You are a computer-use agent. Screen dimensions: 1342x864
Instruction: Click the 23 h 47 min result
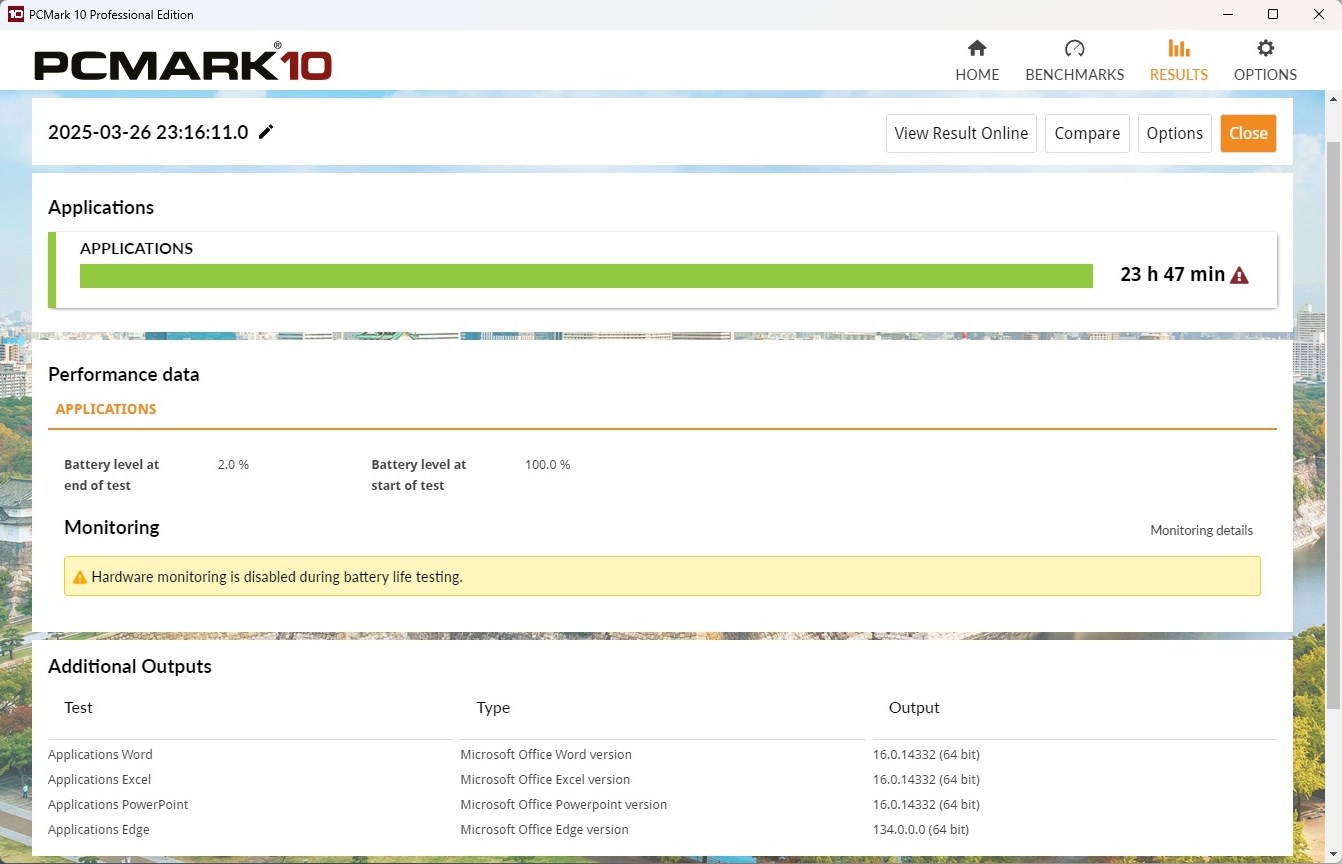[x=1172, y=275]
